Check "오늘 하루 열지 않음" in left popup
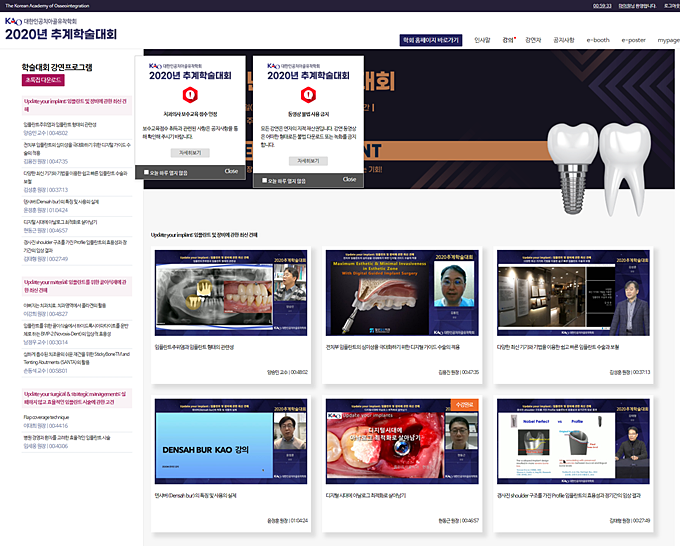680x546 pixels. [x=147, y=172]
